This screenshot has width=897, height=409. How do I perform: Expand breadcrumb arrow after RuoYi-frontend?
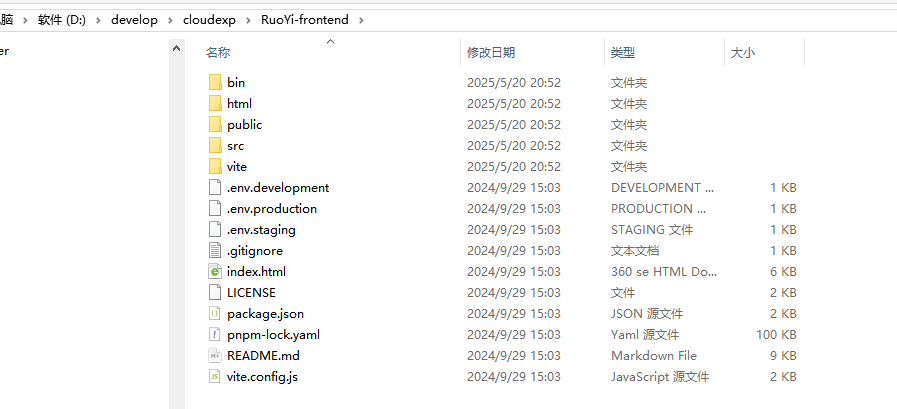point(360,20)
